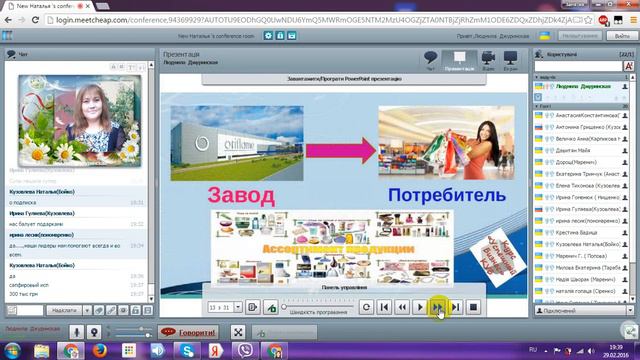The image size is (640, 360).
Task: Click the eye icon in chat toolbar
Action: (x=123, y=311)
